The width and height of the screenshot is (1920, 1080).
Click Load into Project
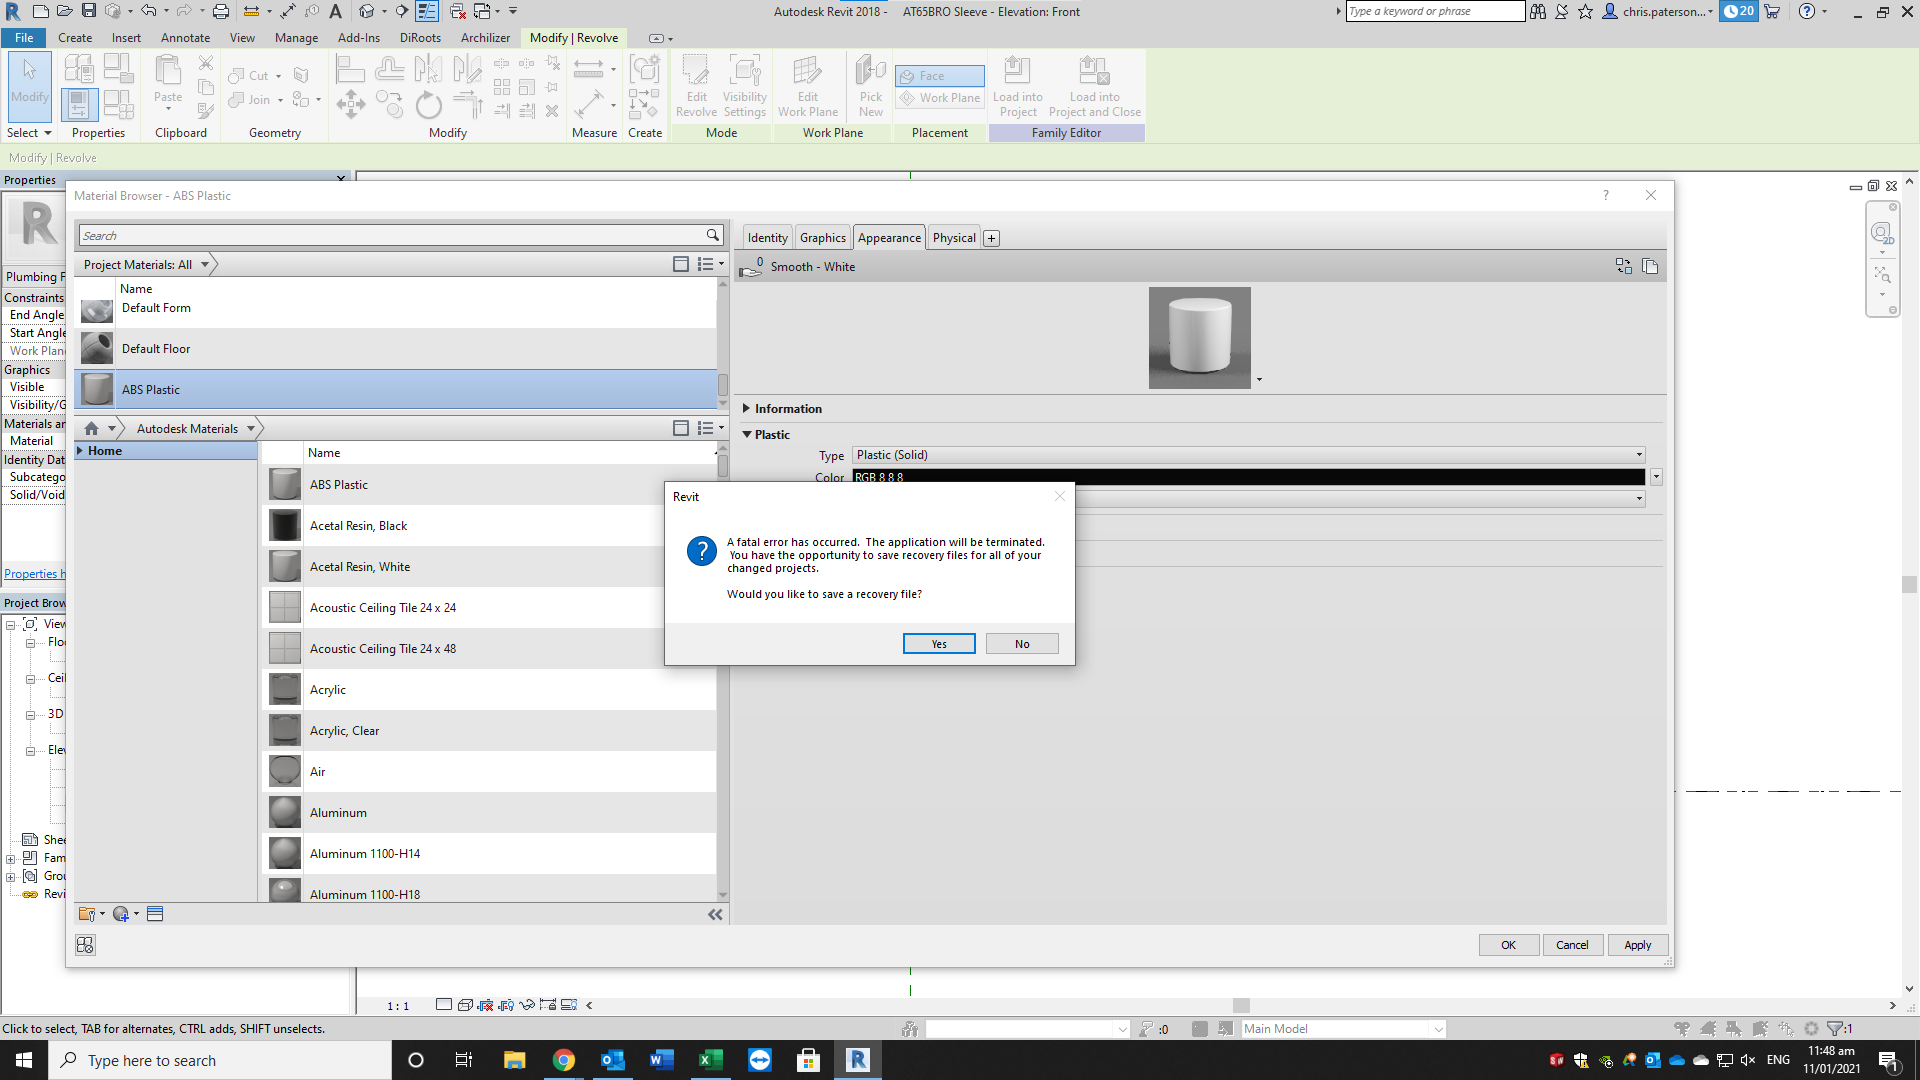coord(1018,86)
